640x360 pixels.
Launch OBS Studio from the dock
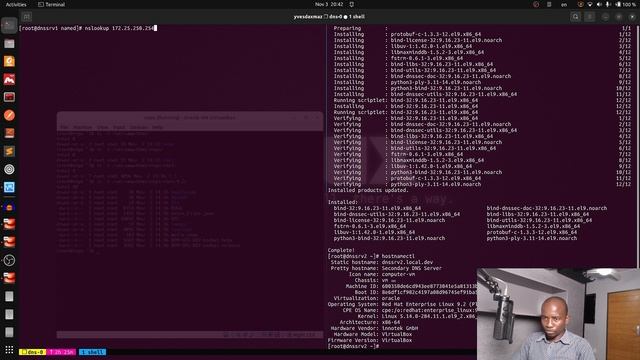coord(9,260)
